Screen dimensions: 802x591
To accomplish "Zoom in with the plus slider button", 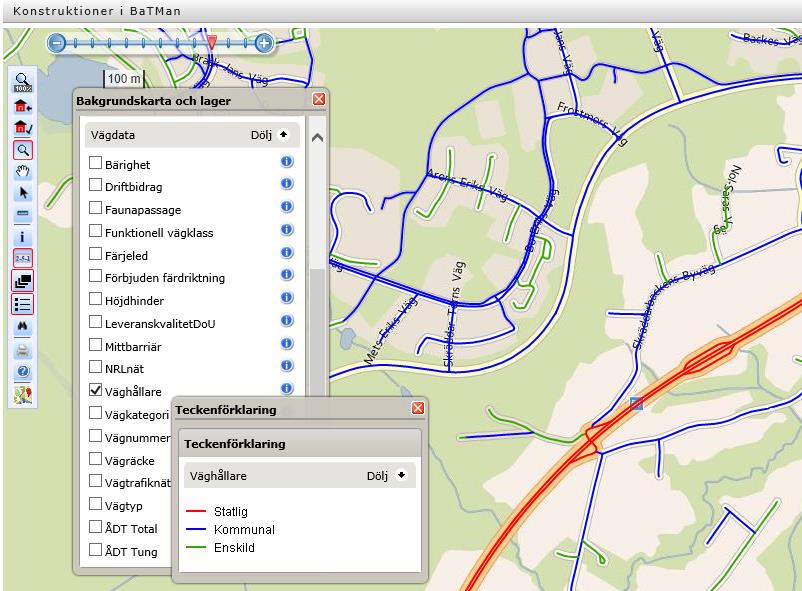I will [264, 43].
